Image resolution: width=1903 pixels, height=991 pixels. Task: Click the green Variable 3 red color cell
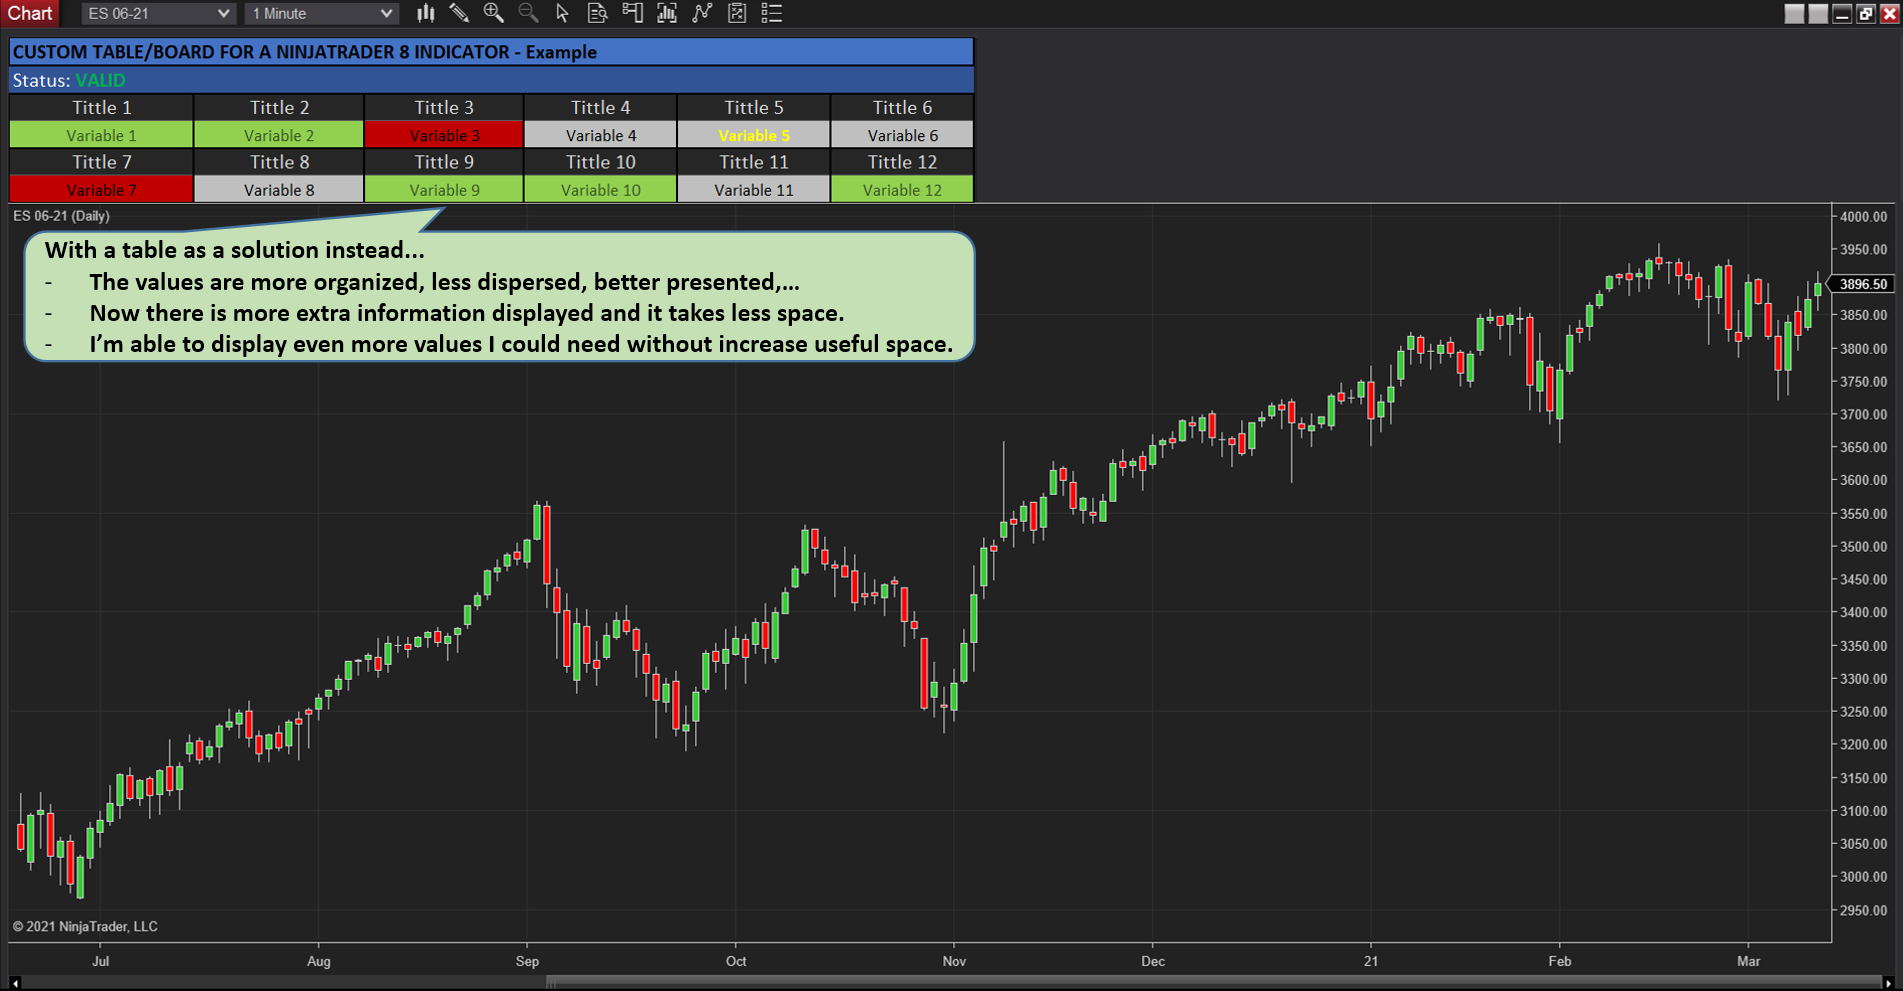pos(444,134)
